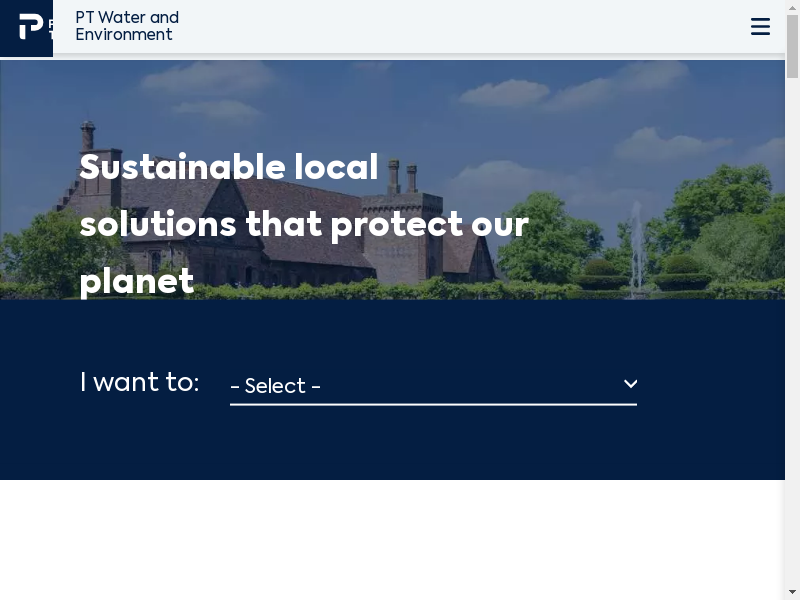This screenshot has height=600, width=800.
Task: Click the fountain in the hero image
Action: [637, 250]
